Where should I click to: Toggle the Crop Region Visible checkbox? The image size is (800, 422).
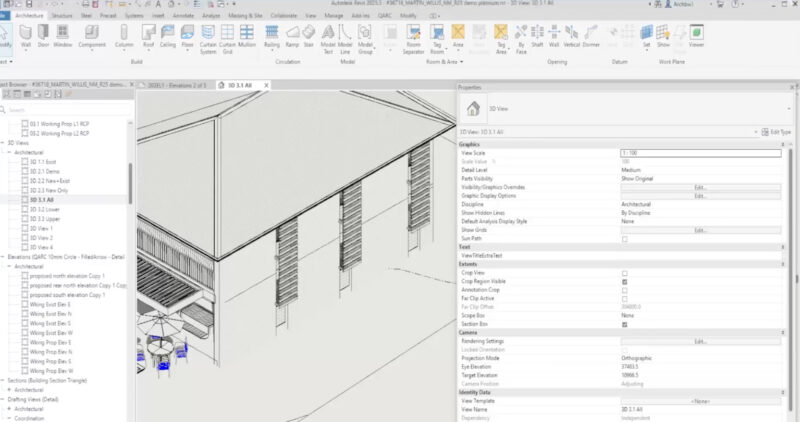pos(625,282)
